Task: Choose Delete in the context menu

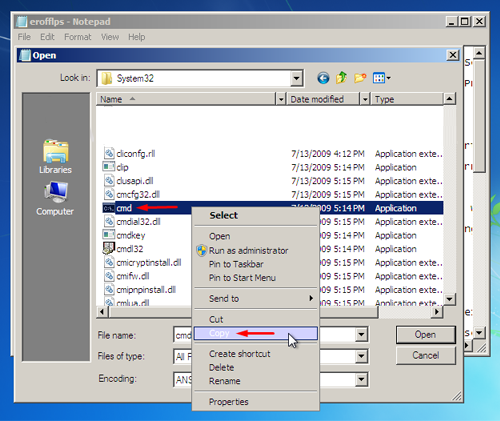Action: pos(256,367)
